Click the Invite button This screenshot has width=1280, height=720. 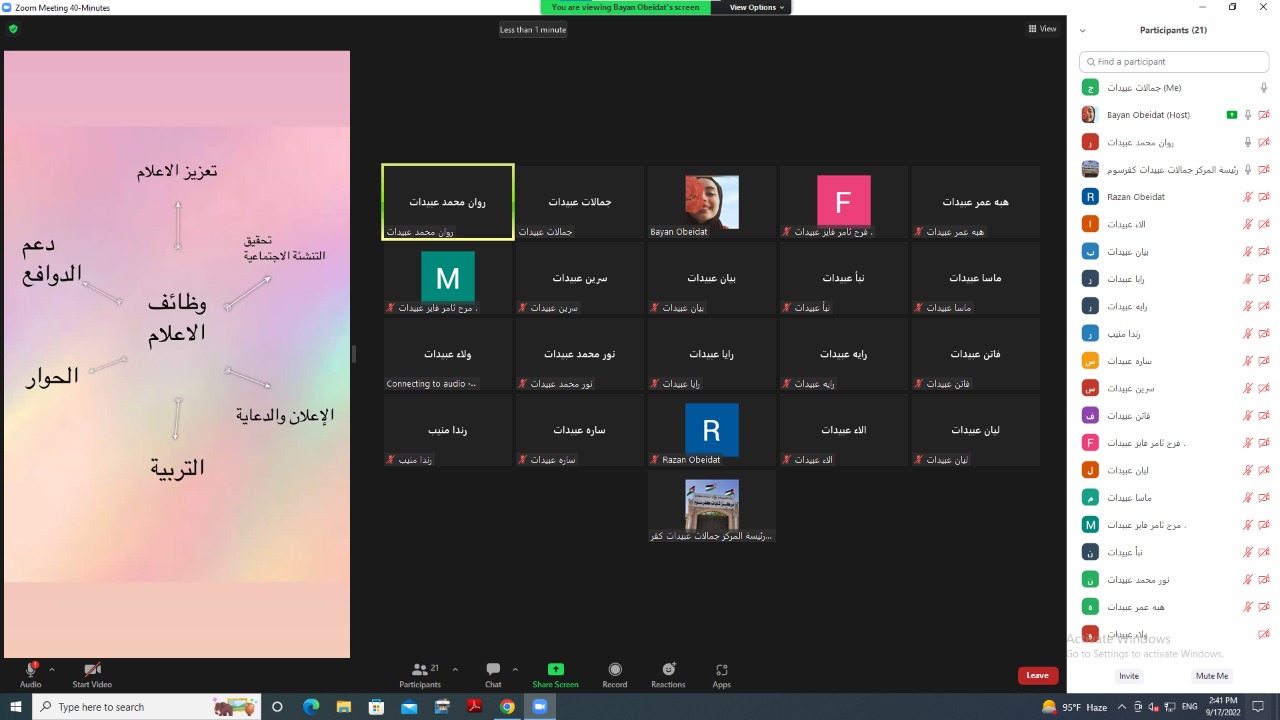click(1129, 676)
